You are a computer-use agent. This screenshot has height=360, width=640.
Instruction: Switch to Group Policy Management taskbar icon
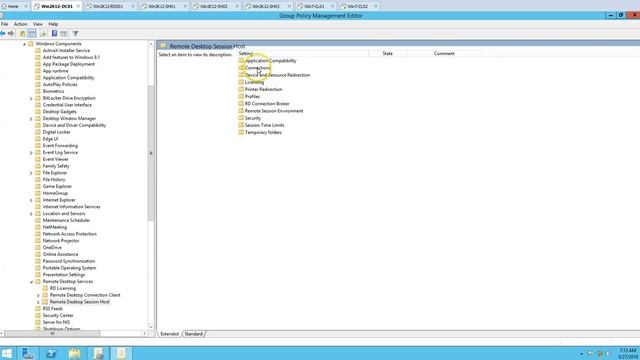(98, 353)
